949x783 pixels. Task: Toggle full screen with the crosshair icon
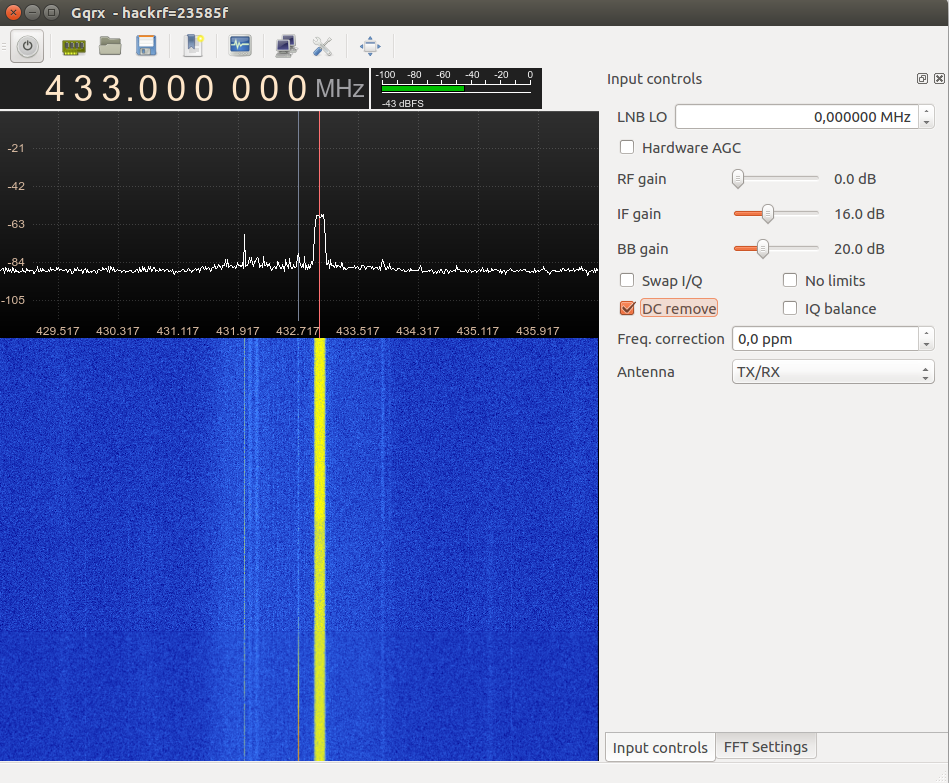(x=369, y=46)
